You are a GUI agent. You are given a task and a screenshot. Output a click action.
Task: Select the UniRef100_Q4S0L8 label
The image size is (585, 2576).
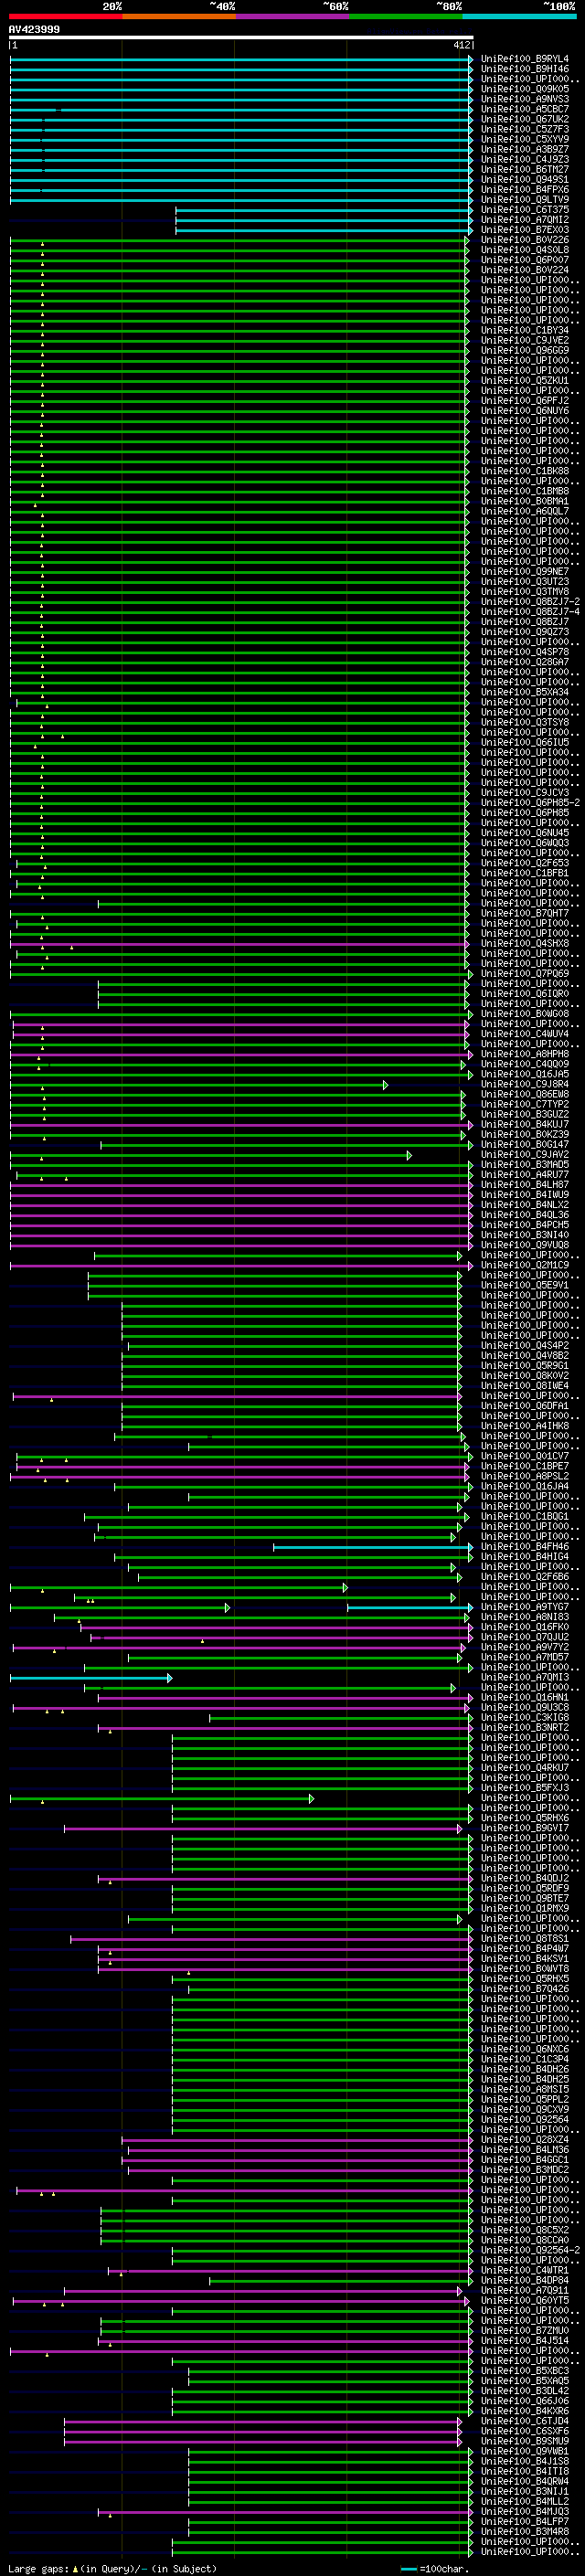[525, 250]
